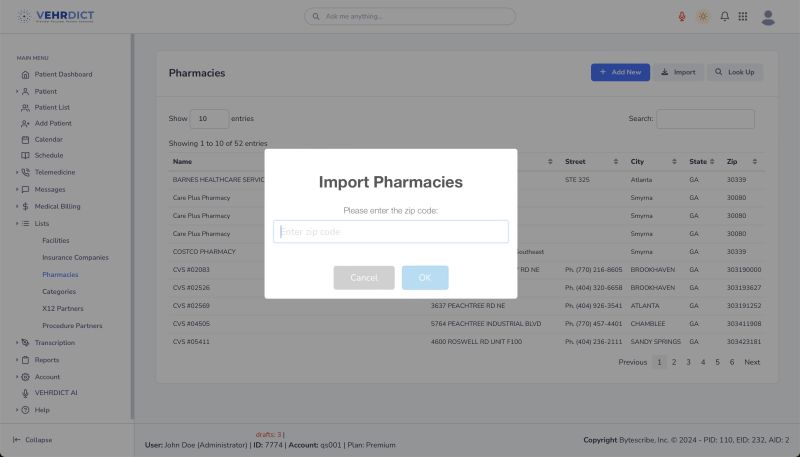Expand the Account chevron
The width and height of the screenshot is (800, 457).
[17, 377]
